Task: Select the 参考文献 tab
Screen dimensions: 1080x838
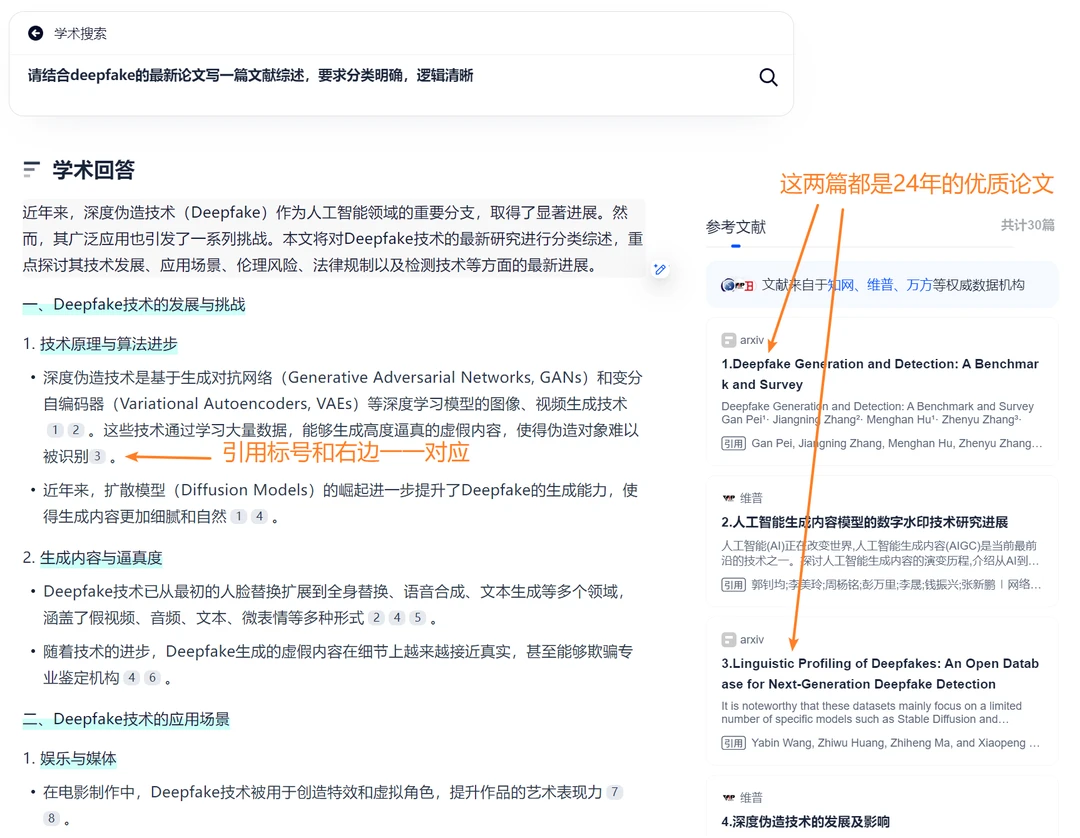Action: tap(735, 227)
